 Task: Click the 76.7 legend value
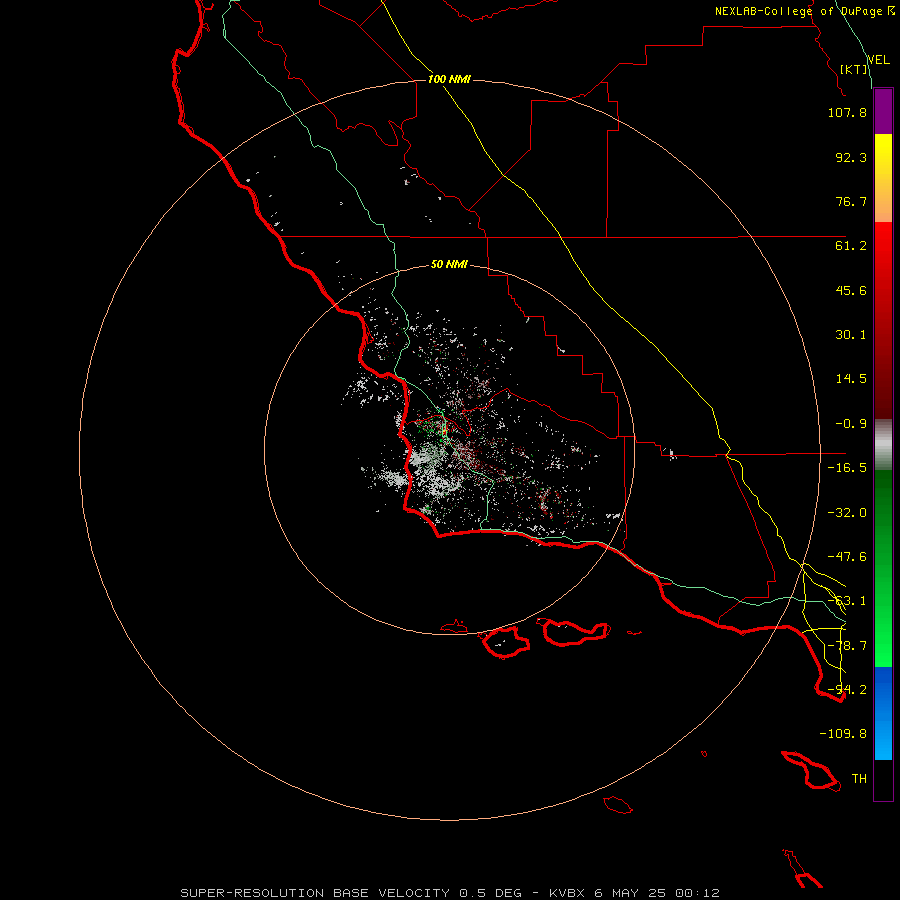(851, 201)
